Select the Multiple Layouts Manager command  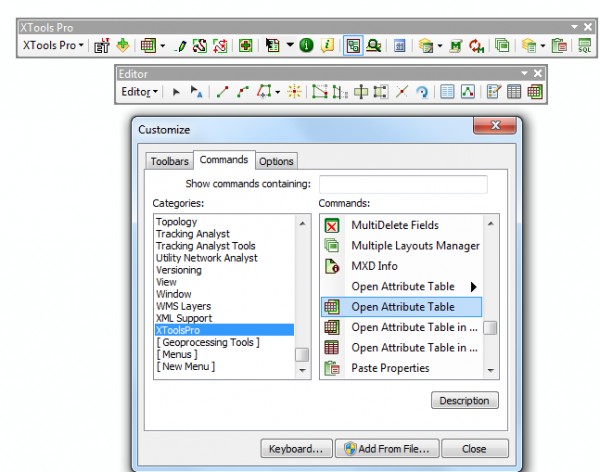401,245
